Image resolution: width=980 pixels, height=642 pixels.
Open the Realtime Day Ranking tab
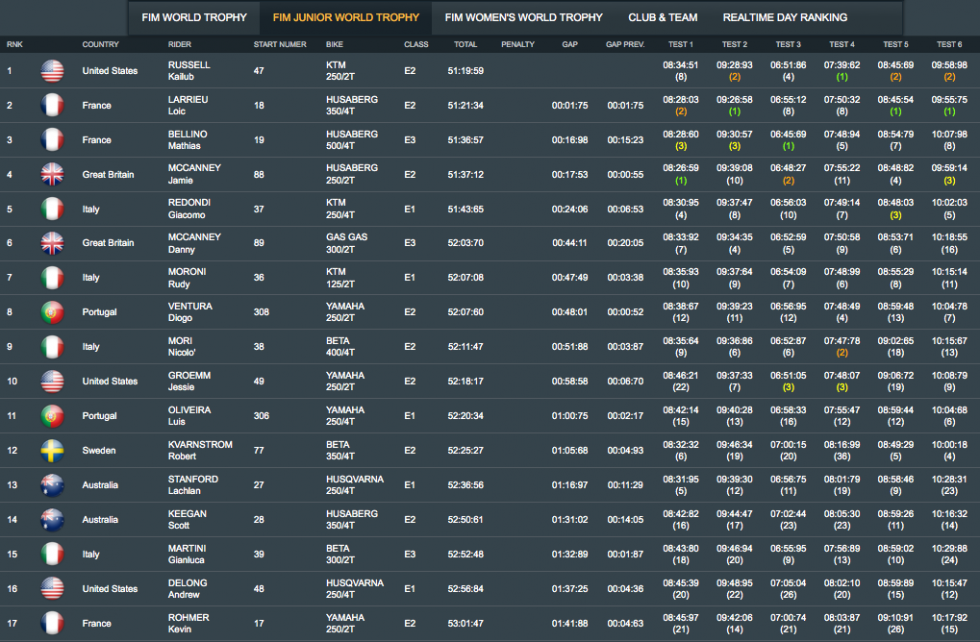point(784,18)
